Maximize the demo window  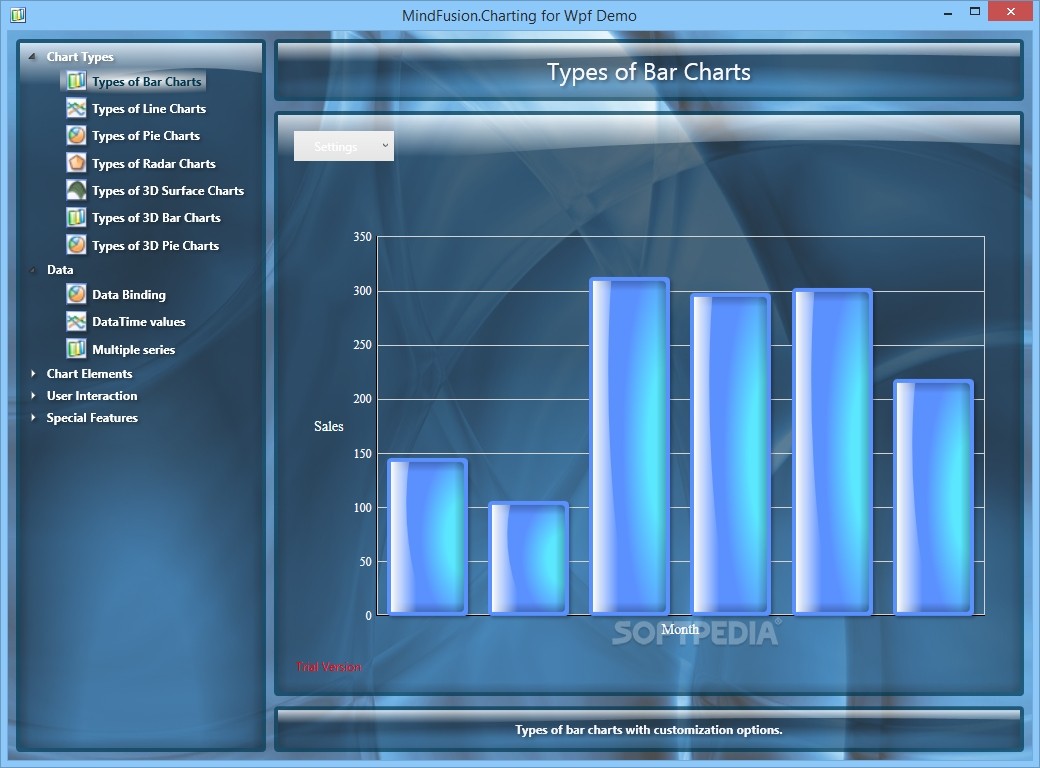974,11
